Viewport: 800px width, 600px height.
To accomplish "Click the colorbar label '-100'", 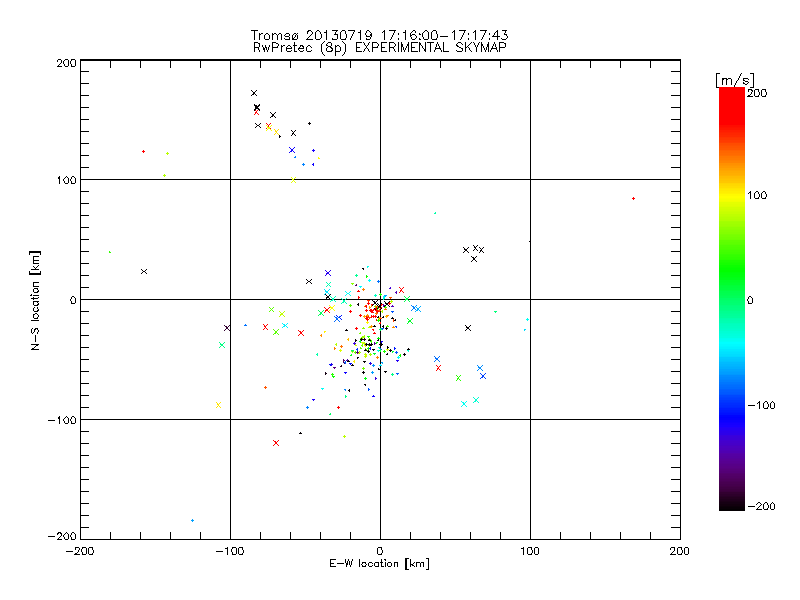I will tap(761, 405).
